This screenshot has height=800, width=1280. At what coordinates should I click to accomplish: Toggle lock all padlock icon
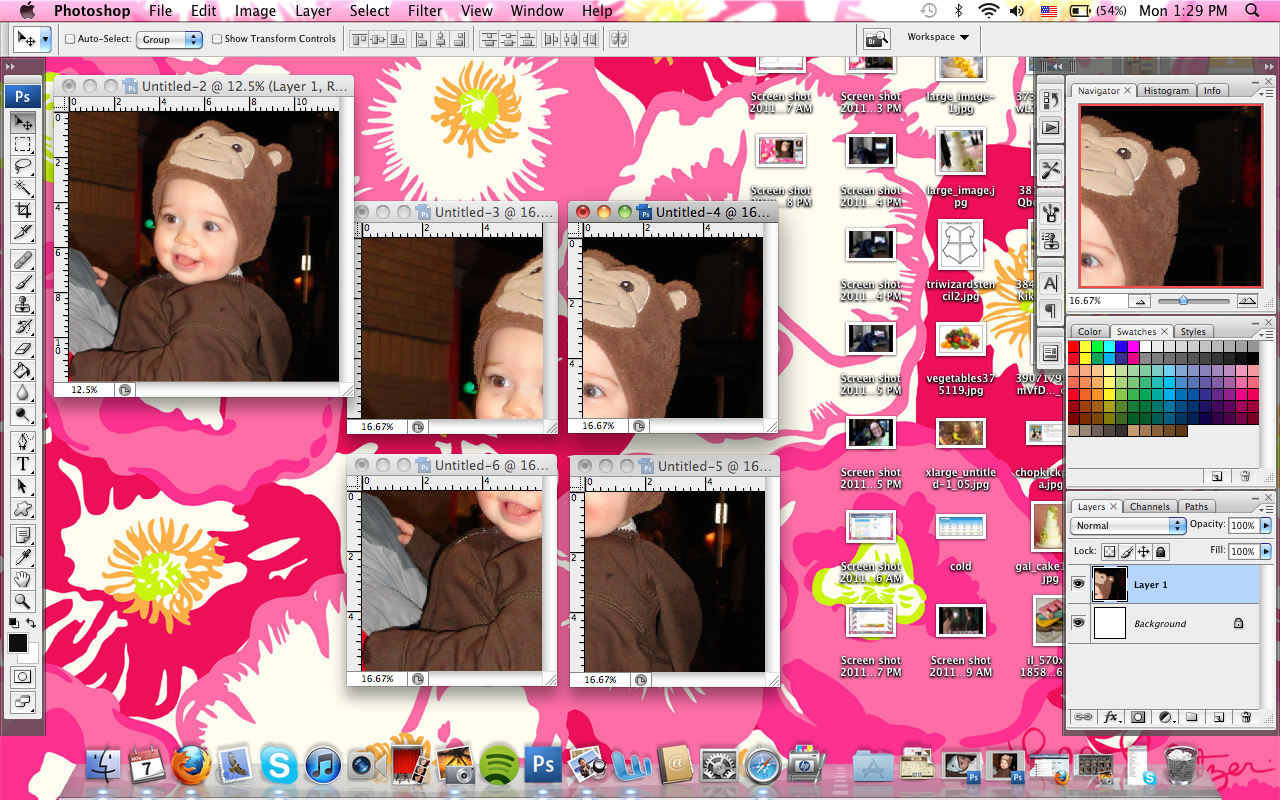click(x=1161, y=551)
